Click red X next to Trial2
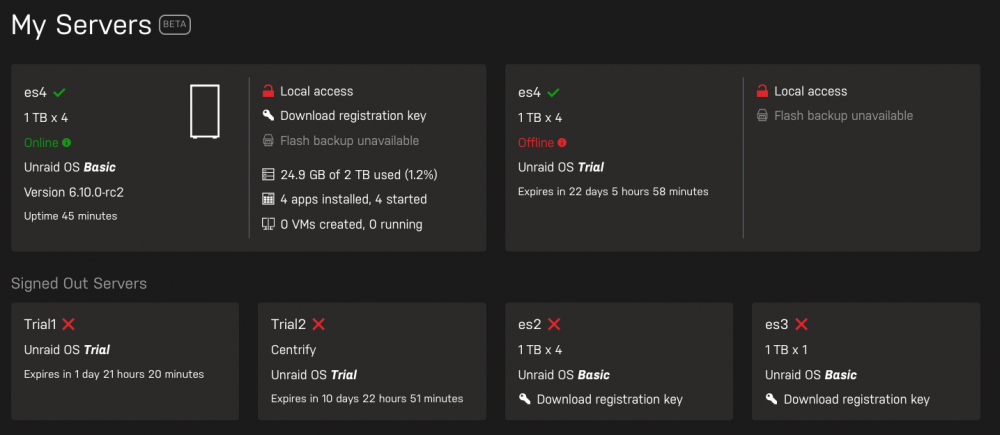This screenshot has width=1000, height=435. [319, 325]
